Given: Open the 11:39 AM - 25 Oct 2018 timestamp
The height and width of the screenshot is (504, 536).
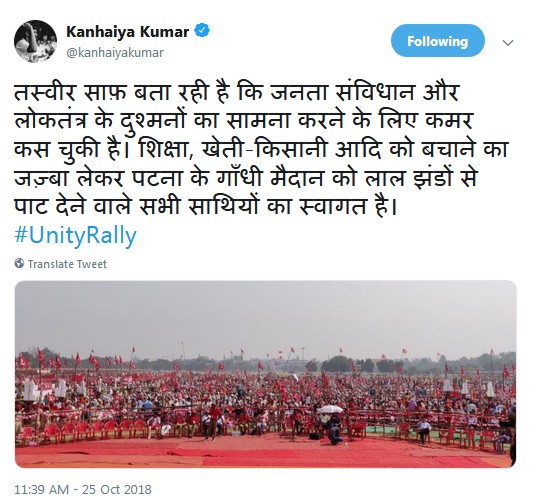Looking at the screenshot, I should click(x=83, y=489).
